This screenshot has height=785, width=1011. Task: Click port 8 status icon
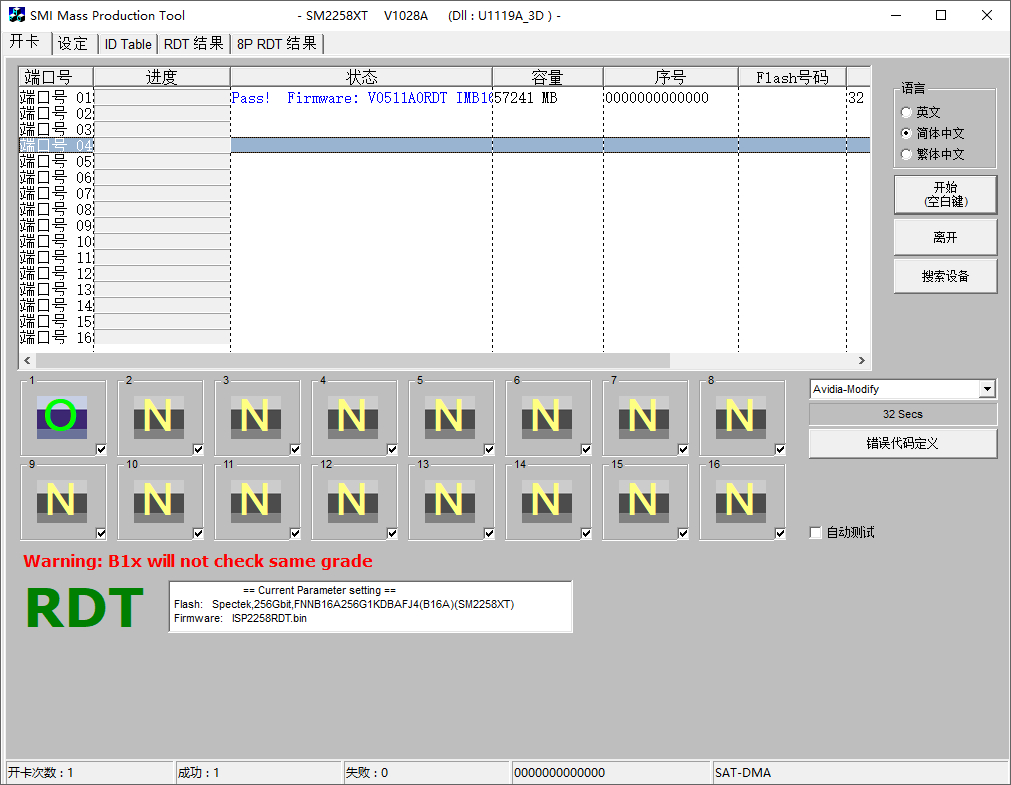pyautogui.click(x=740, y=417)
